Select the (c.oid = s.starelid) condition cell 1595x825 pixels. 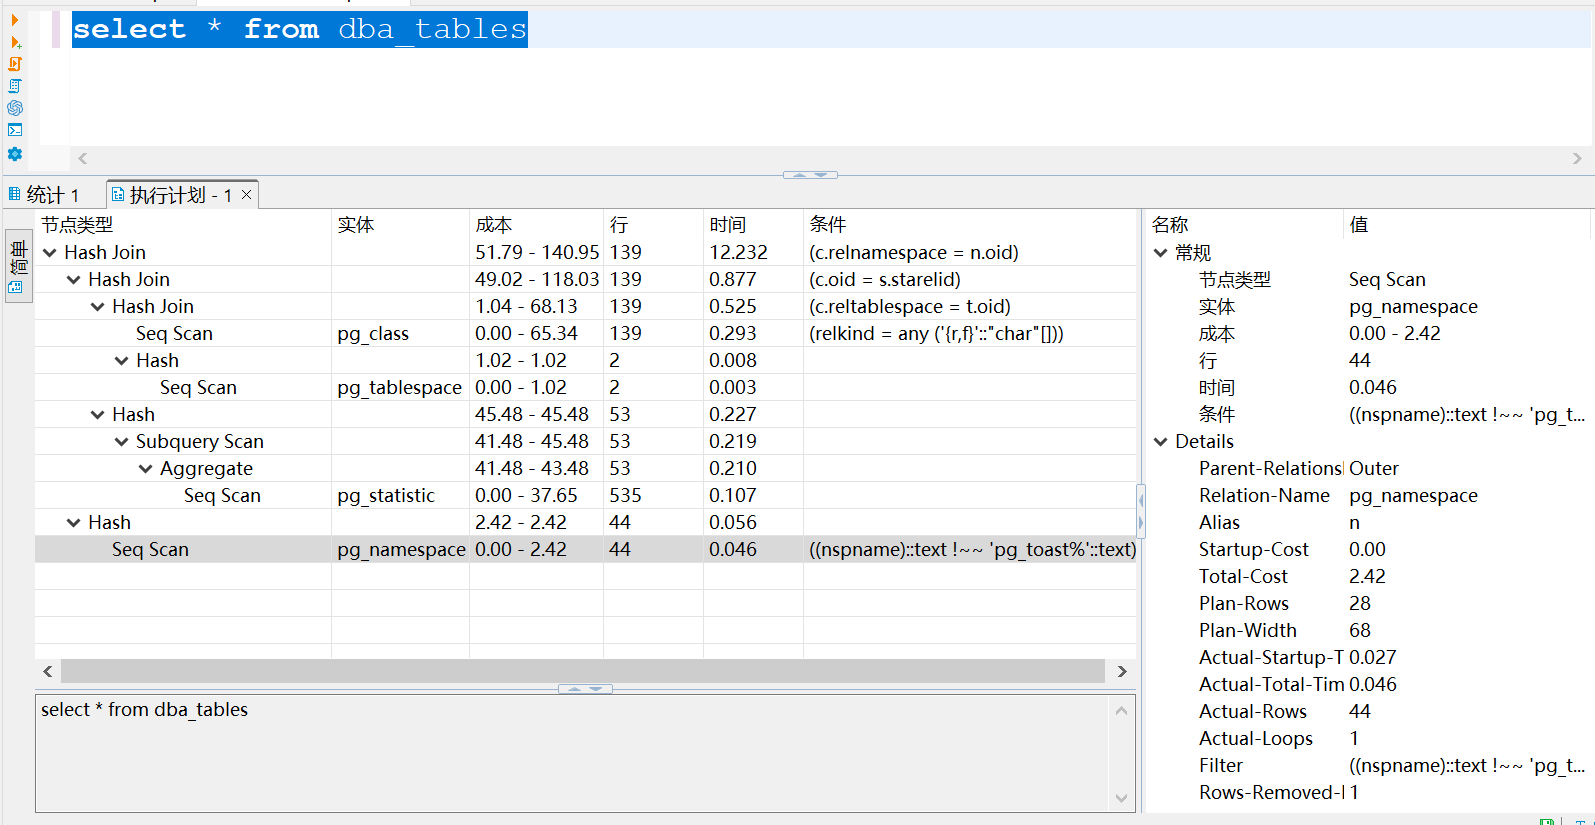(970, 280)
